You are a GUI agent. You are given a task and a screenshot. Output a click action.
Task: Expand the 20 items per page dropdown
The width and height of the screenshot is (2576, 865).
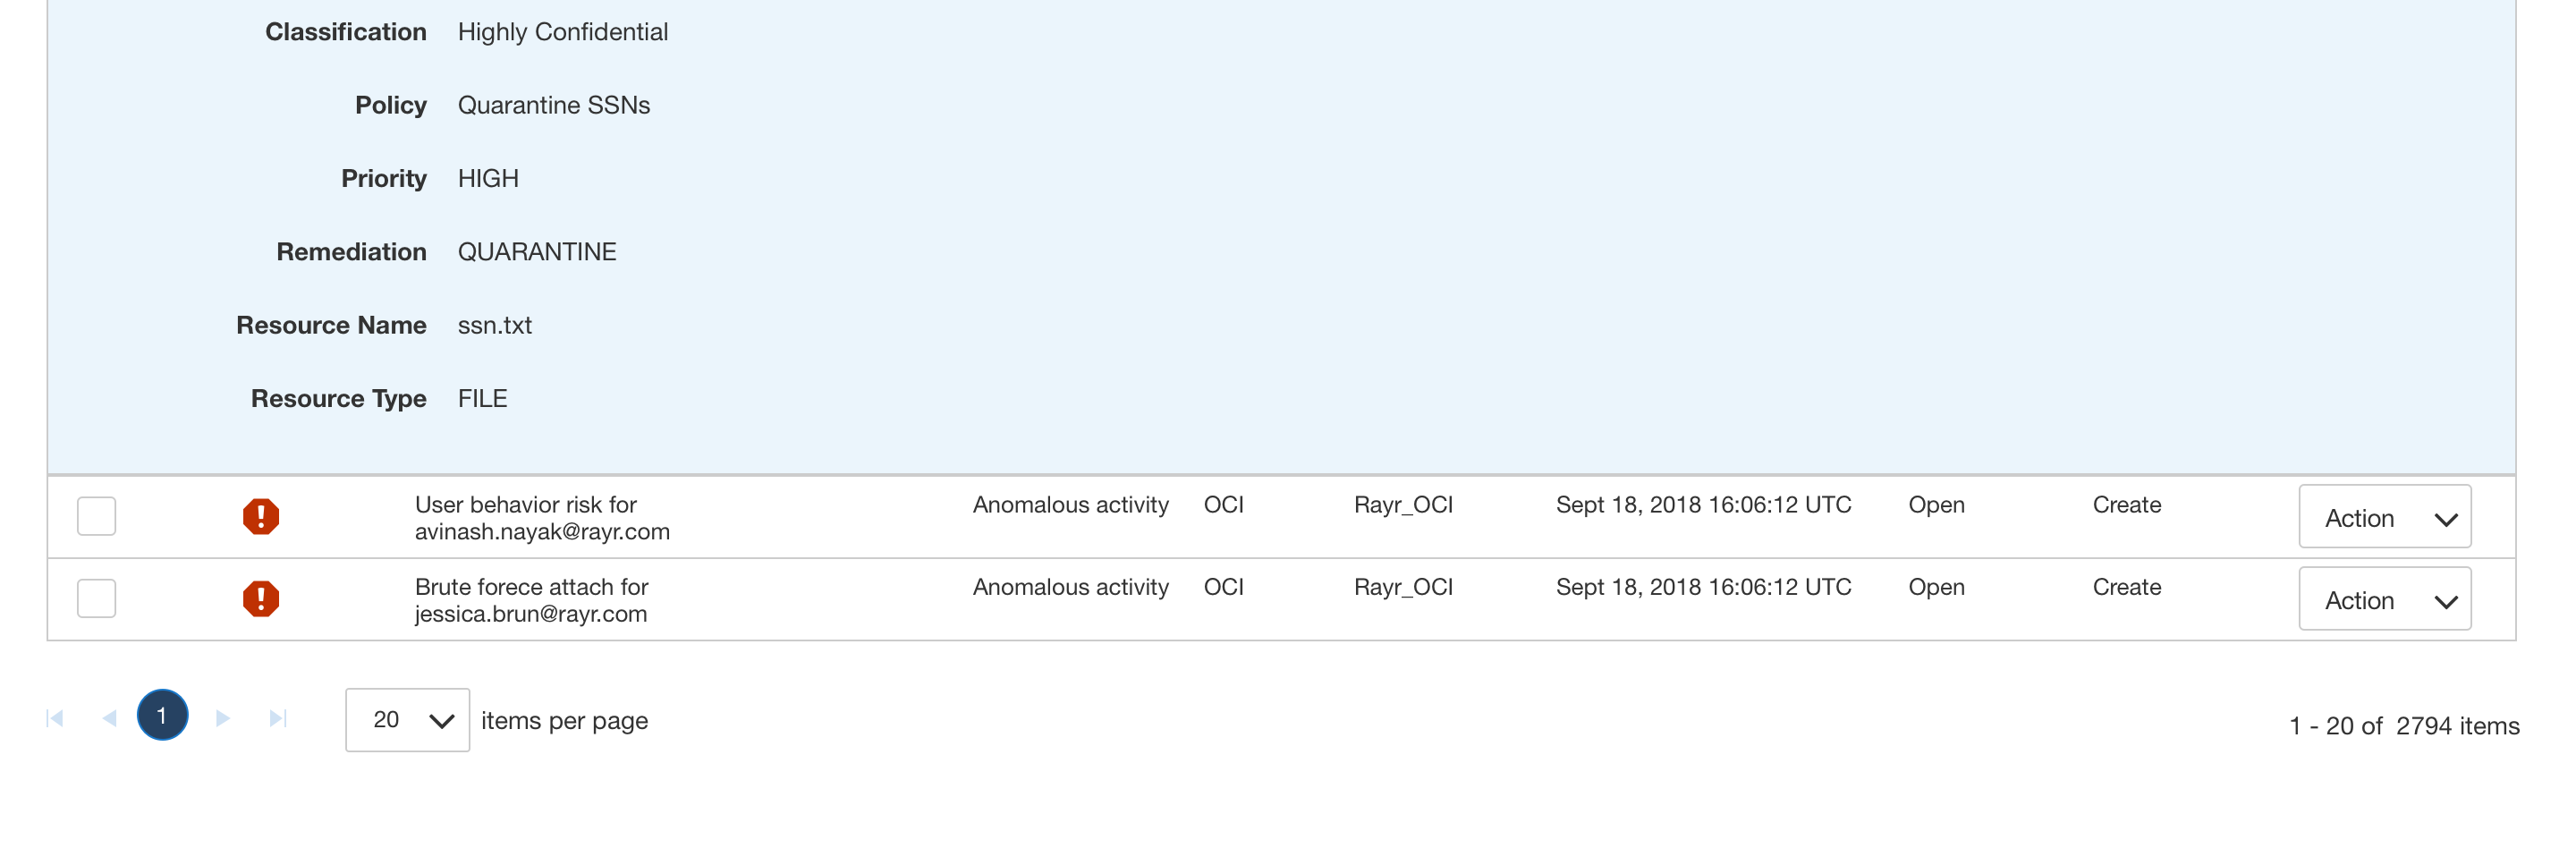click(407, 719)
